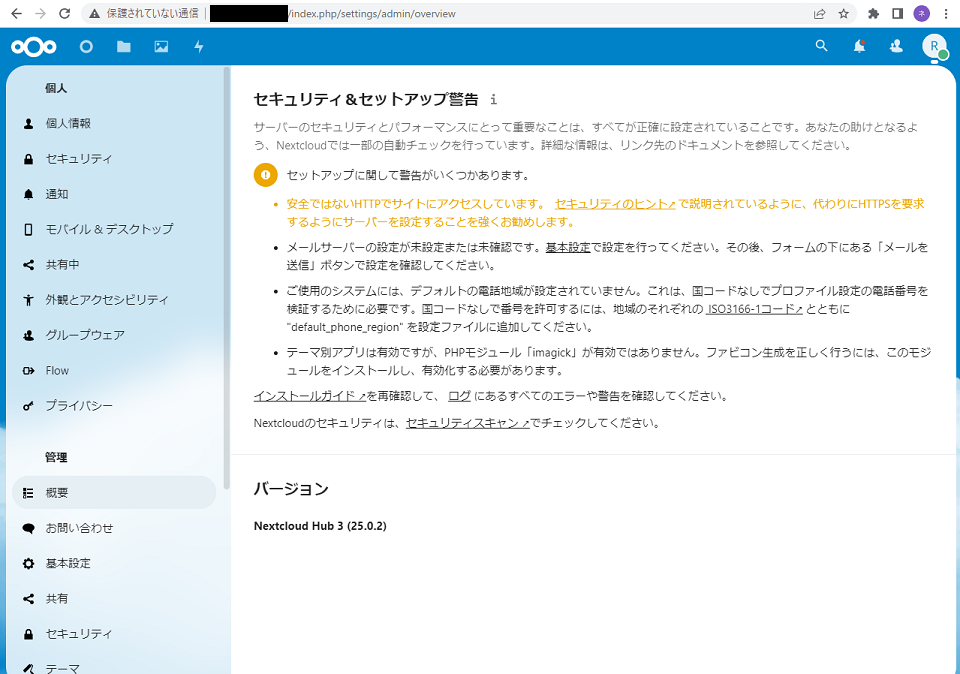Toggle the browser side panel

tap(898, 13)
